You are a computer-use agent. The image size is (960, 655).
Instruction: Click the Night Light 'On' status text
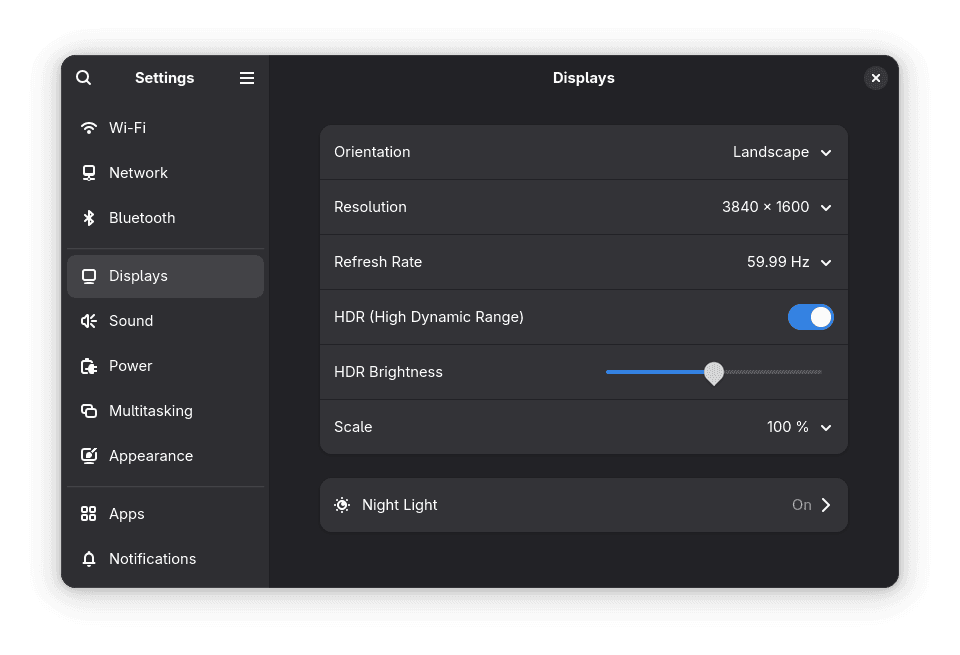801,505
